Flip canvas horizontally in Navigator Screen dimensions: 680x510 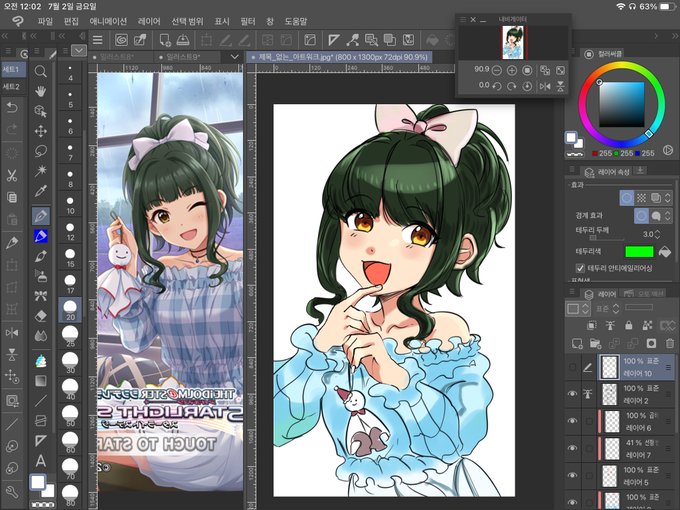[x=545, y=86]
